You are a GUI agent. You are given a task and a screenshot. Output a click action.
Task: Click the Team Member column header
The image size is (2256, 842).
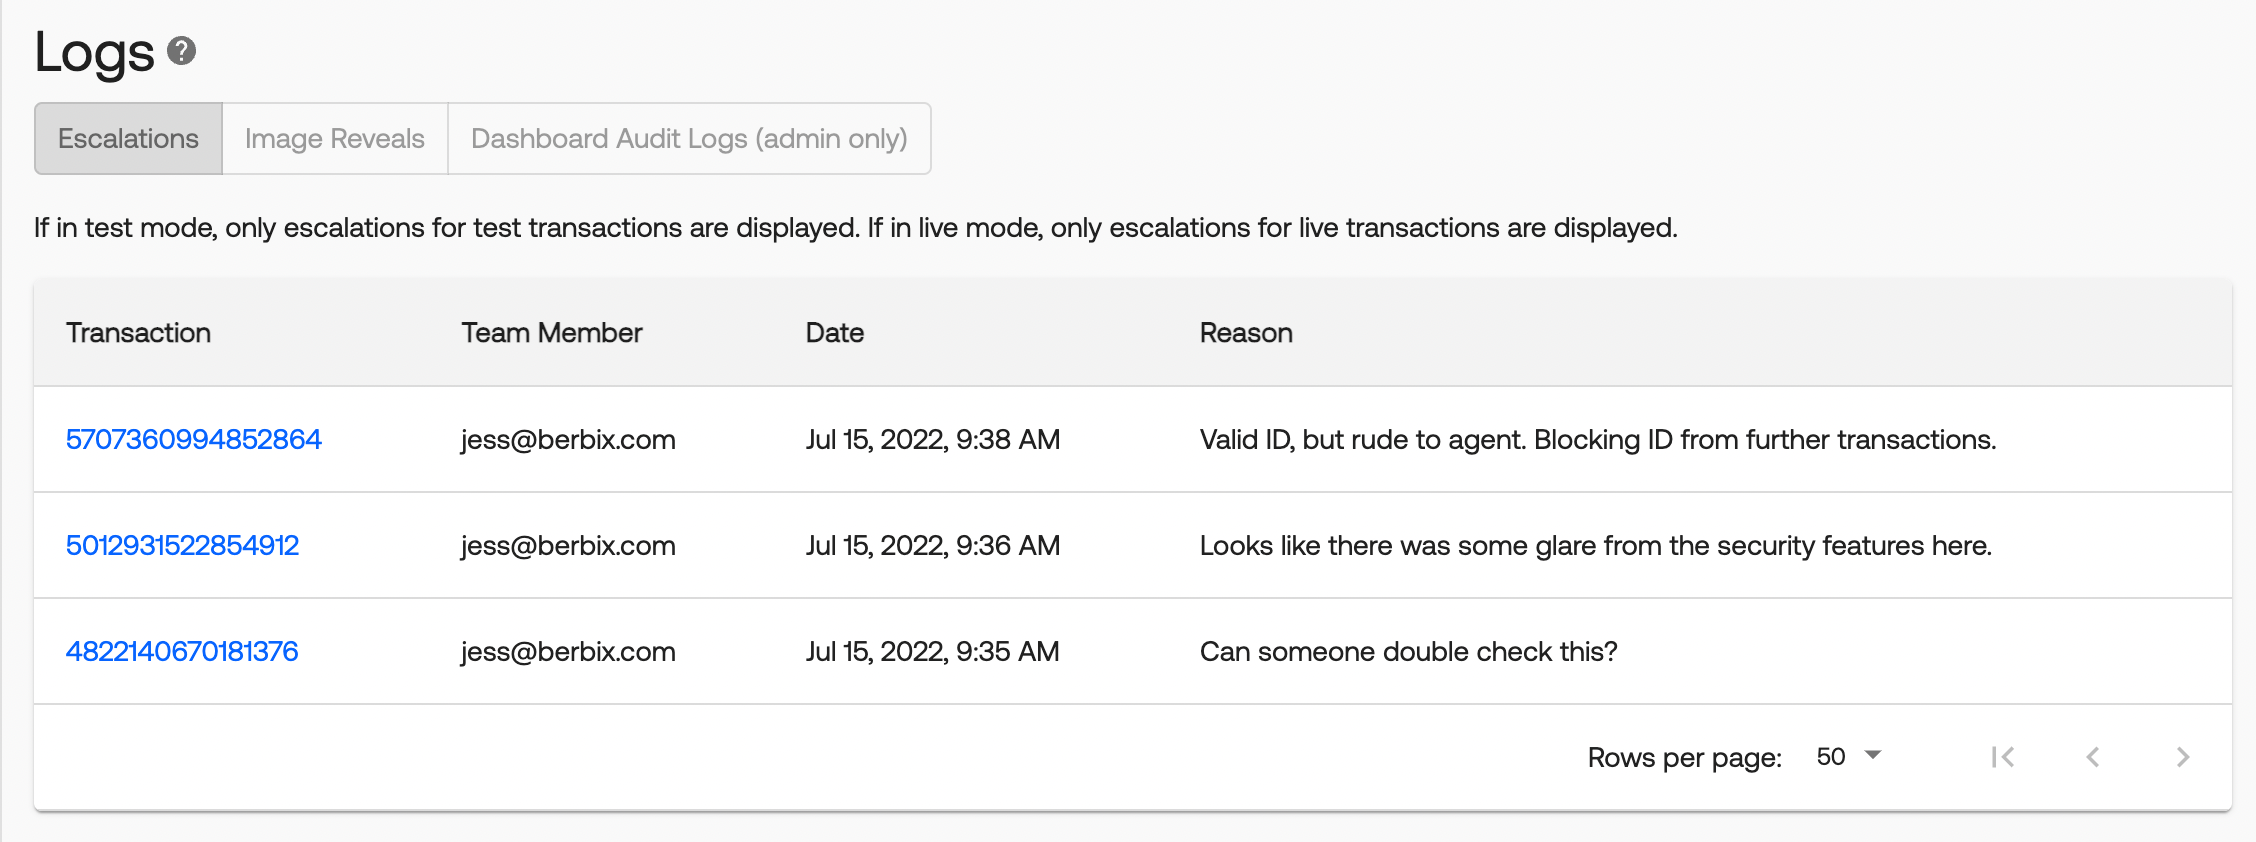pos(552,333)
